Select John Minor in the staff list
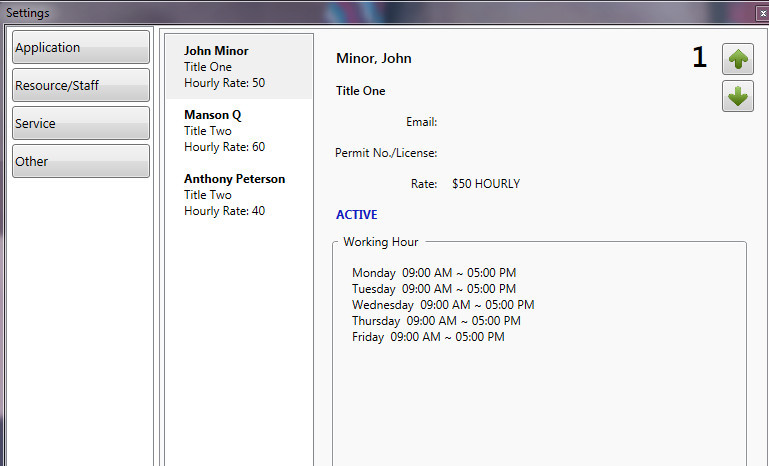Screen dimensions: 769x466 point(239,67)
